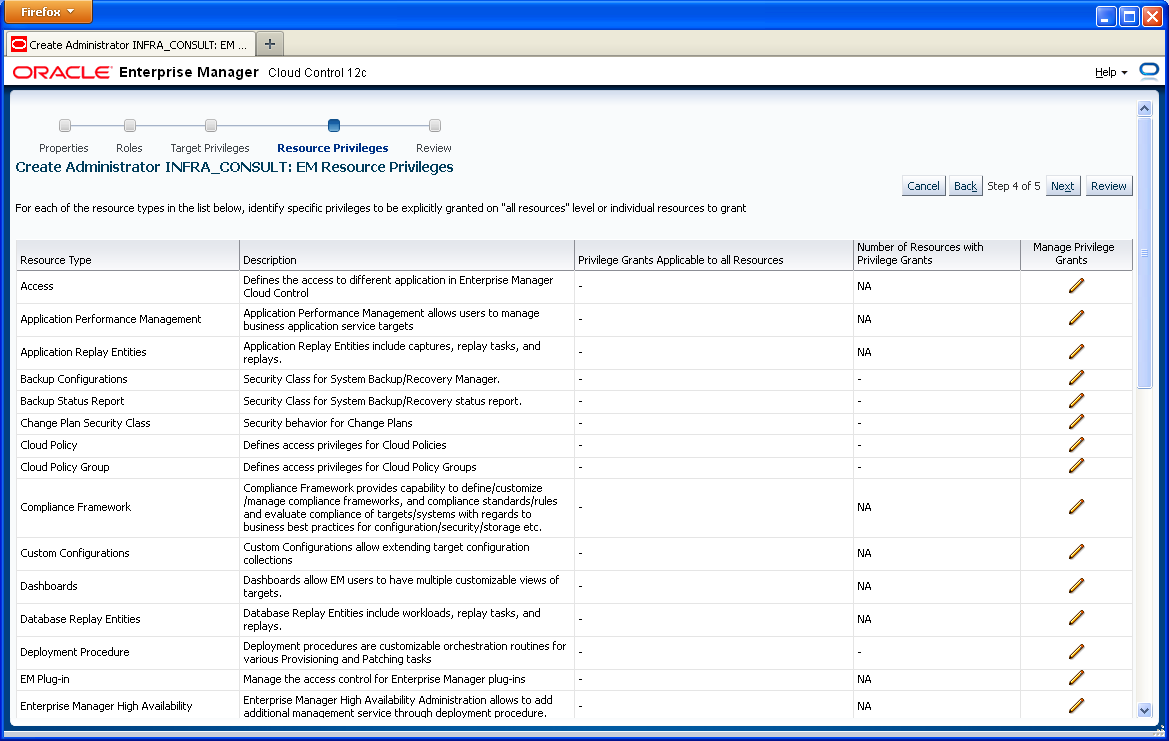
Task: Click 'Number of Resources with Privilege Grants' header
Action: click(x=936, y=256)
